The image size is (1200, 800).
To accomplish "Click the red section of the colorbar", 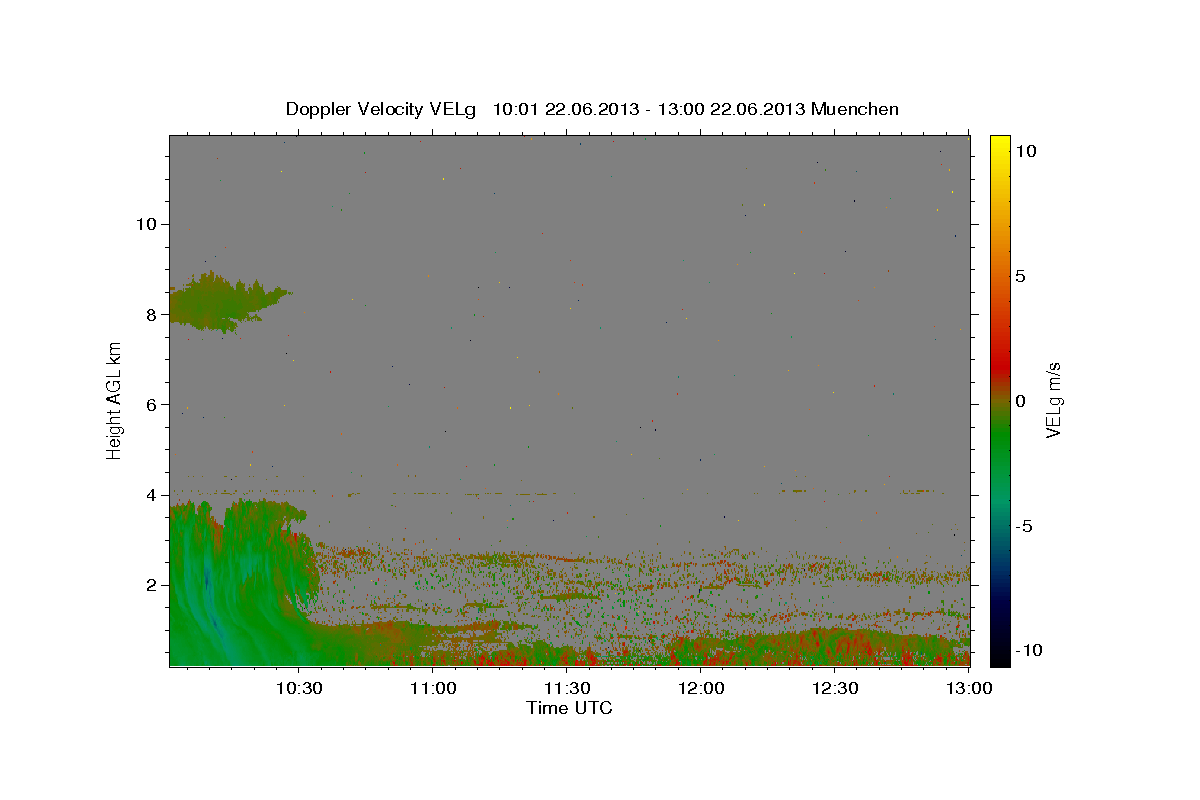I will point(999,365).
